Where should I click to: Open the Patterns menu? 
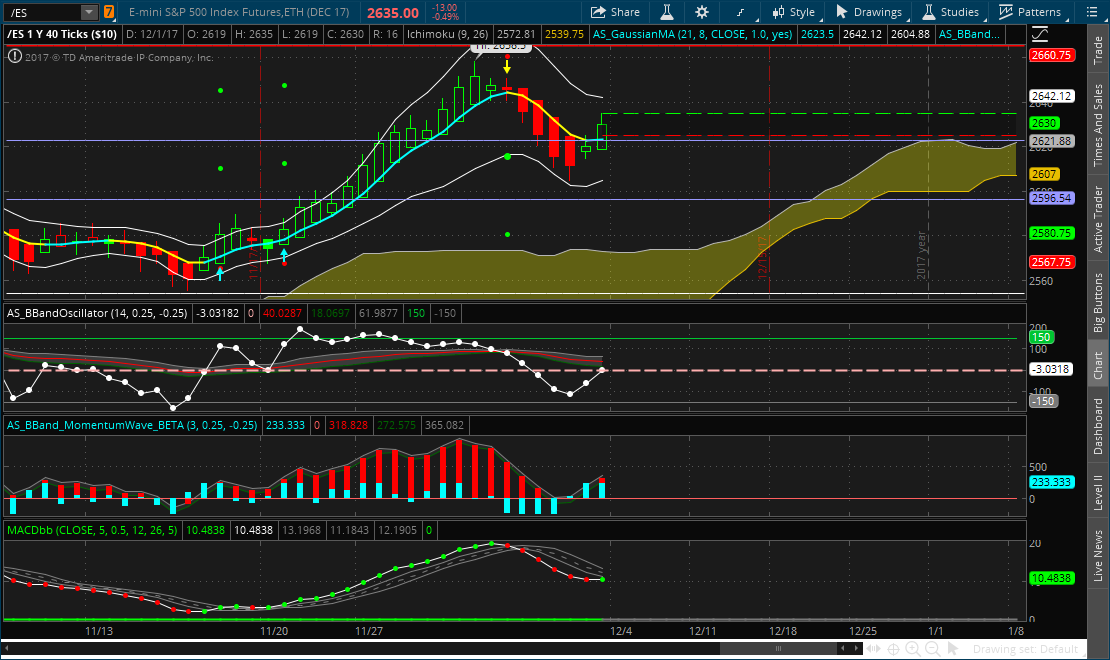(x=1029, y=12)
